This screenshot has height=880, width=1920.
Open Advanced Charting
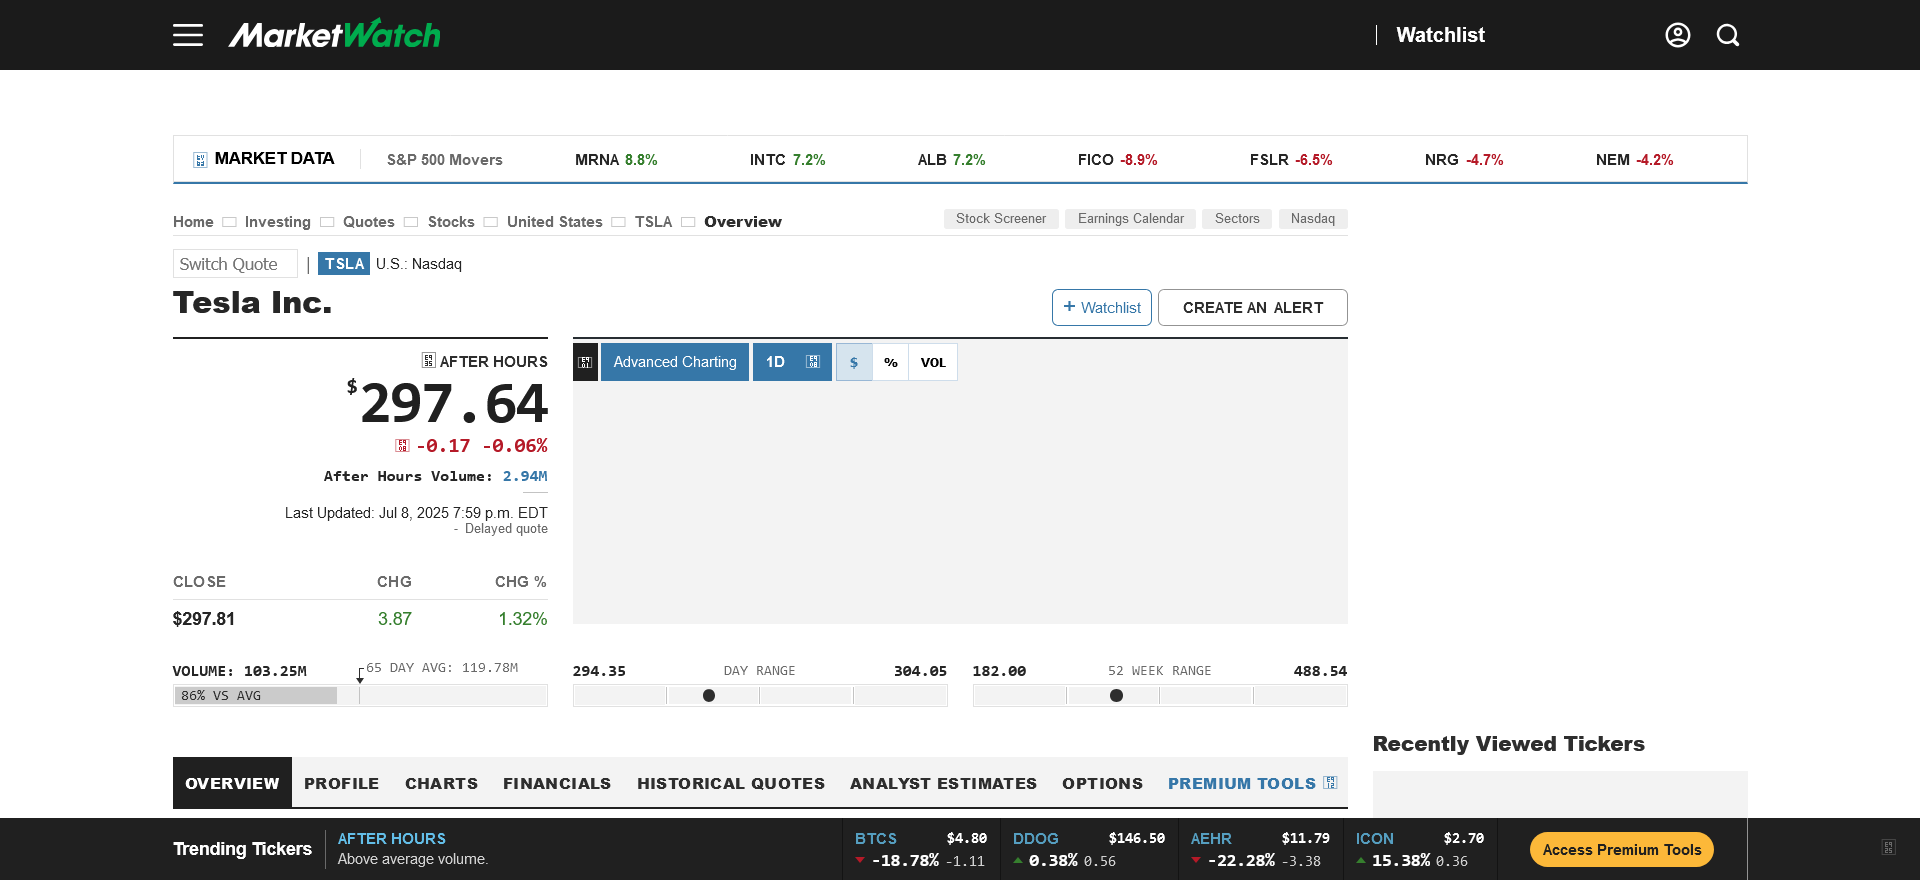[x=675, y=362]
